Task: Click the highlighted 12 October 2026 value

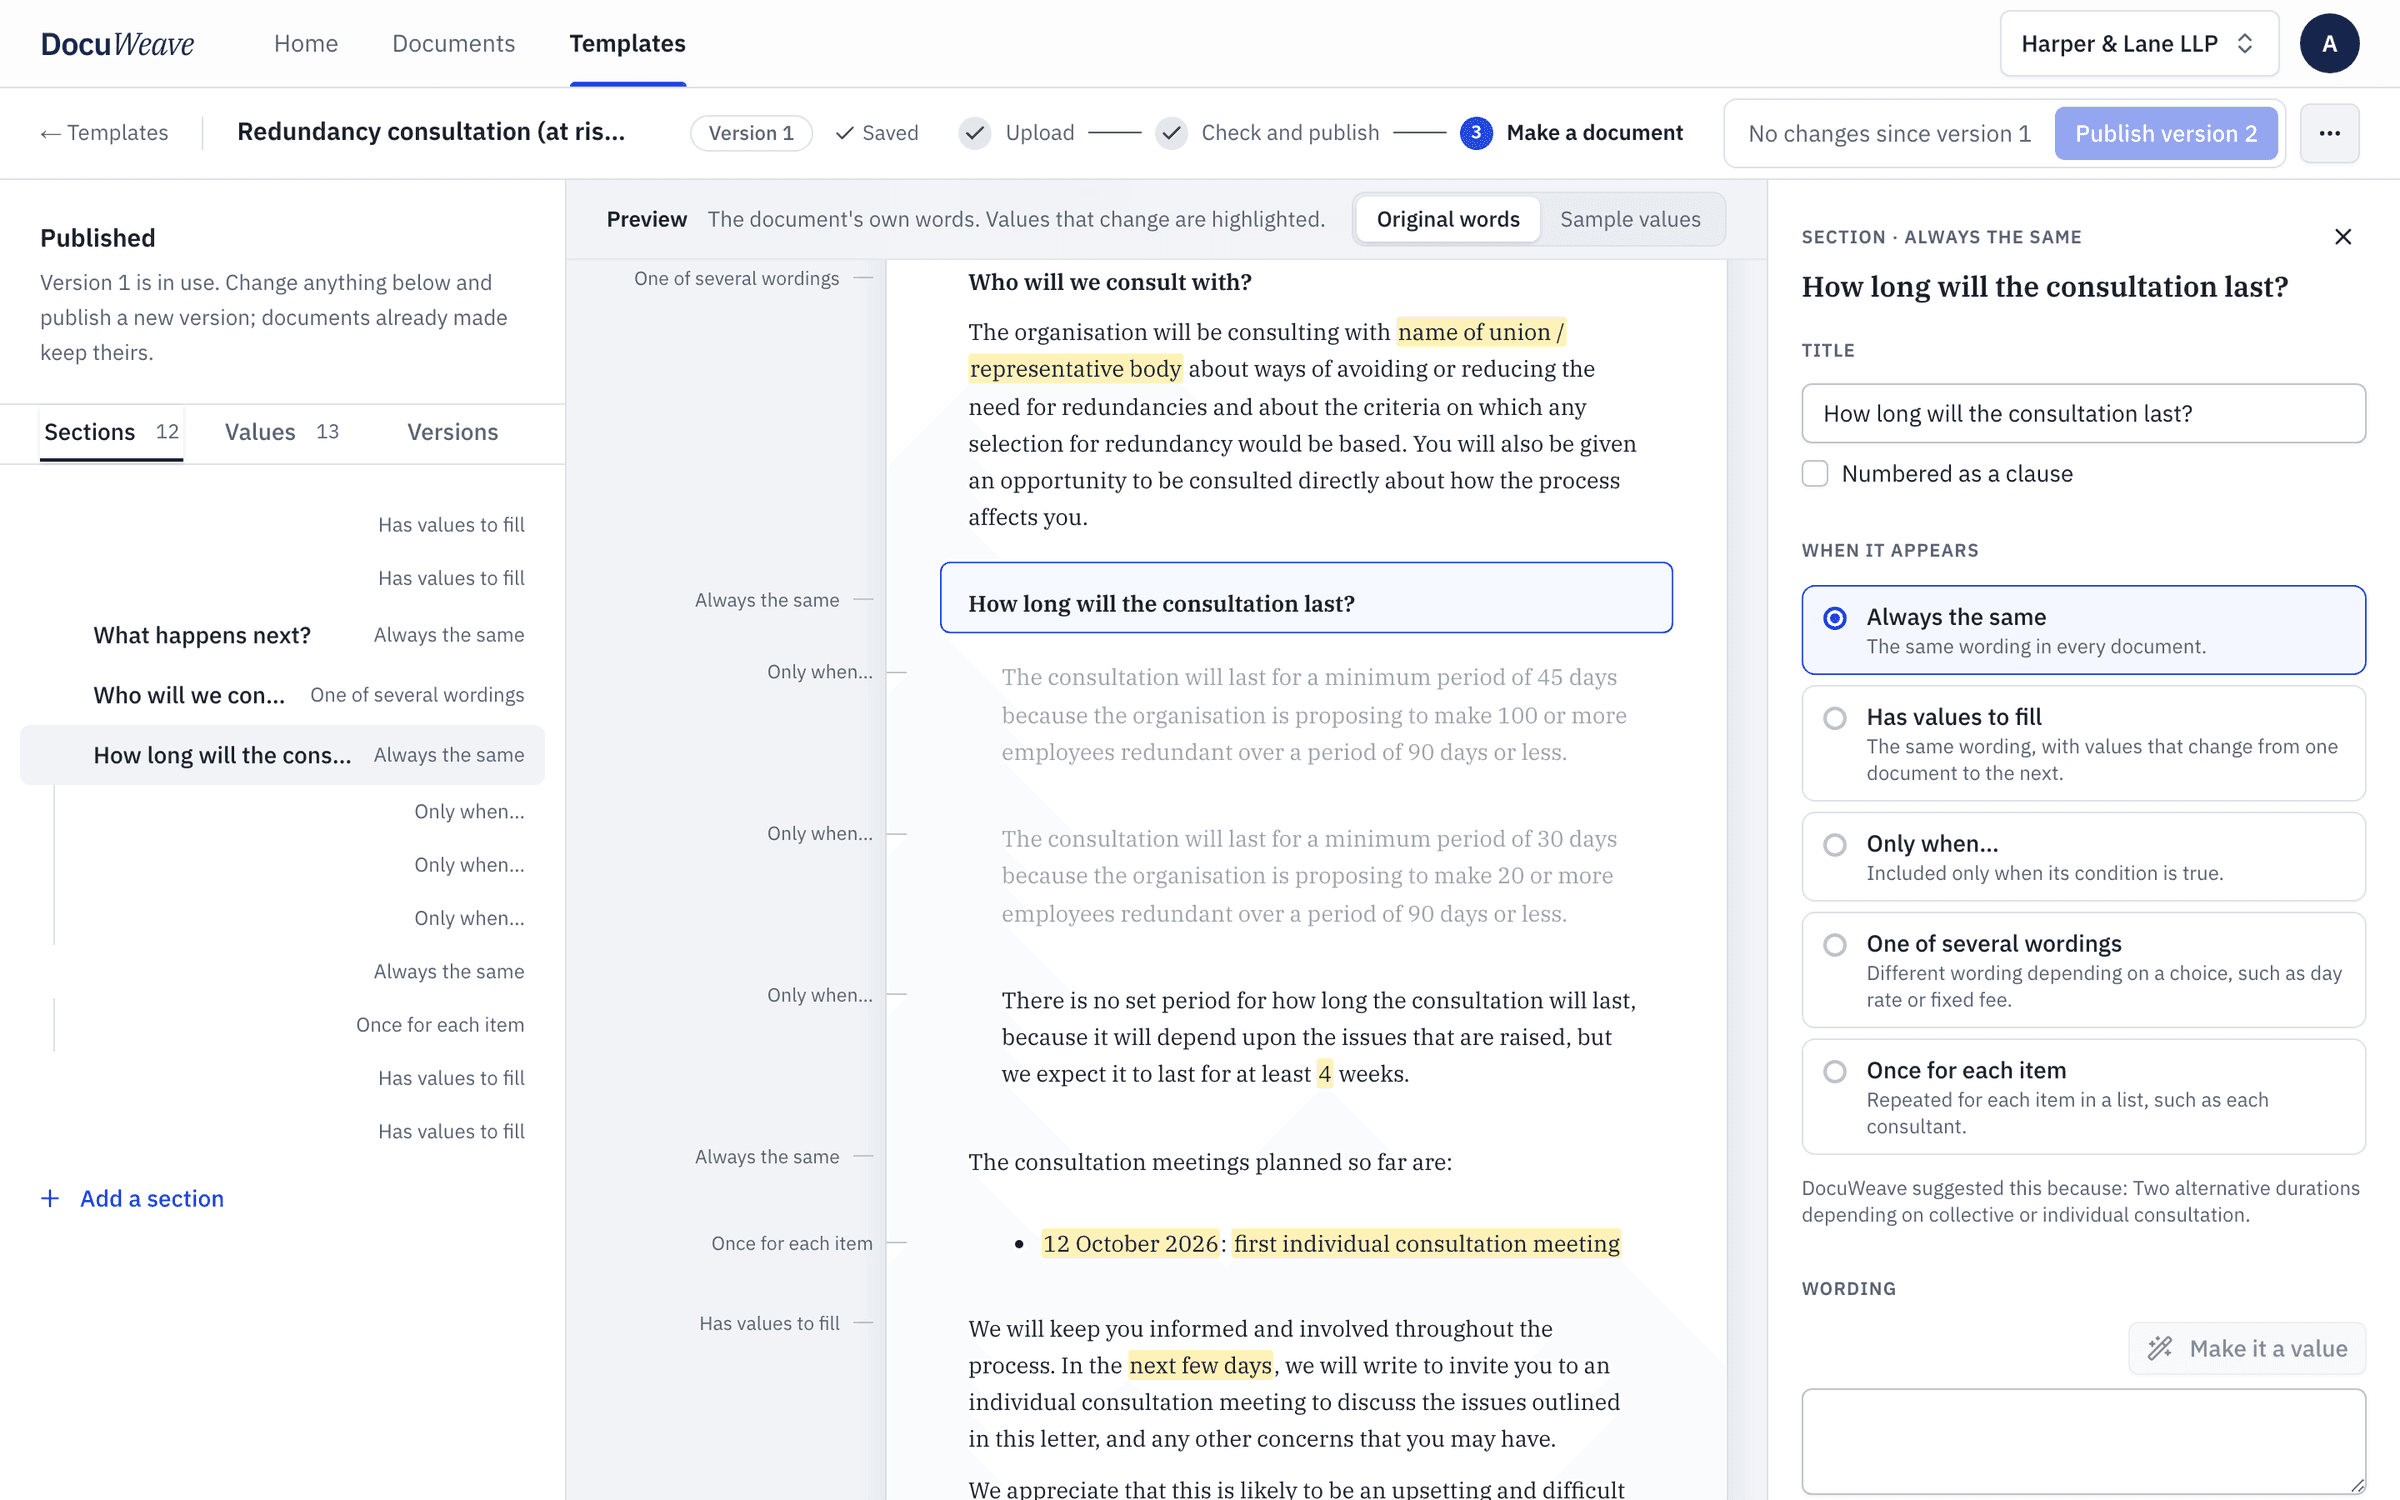Action: click(1130, 1243)
